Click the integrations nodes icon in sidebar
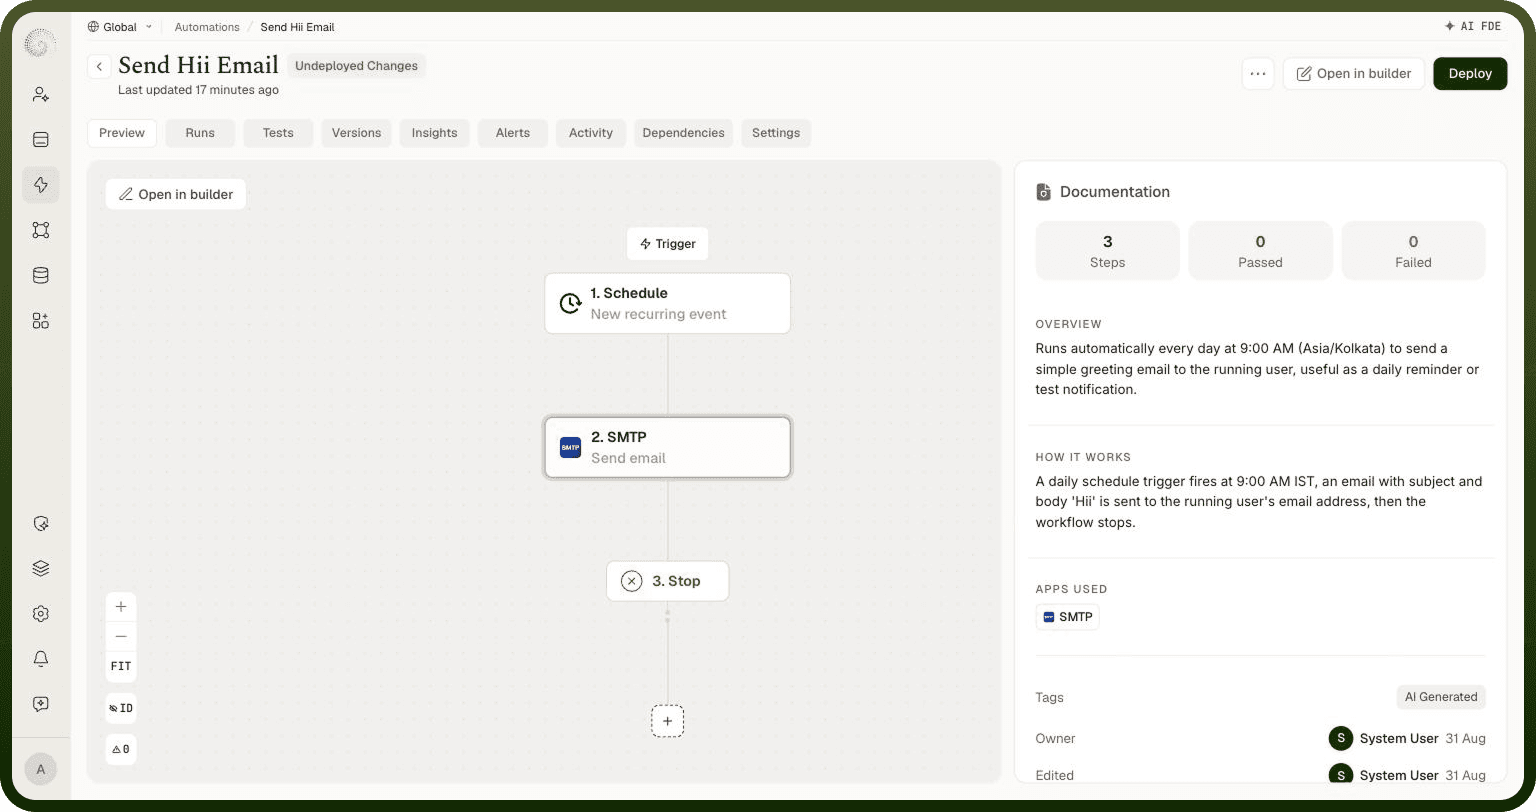The width and height of the screenshot is (1536, 812). [x=41, y=230]
